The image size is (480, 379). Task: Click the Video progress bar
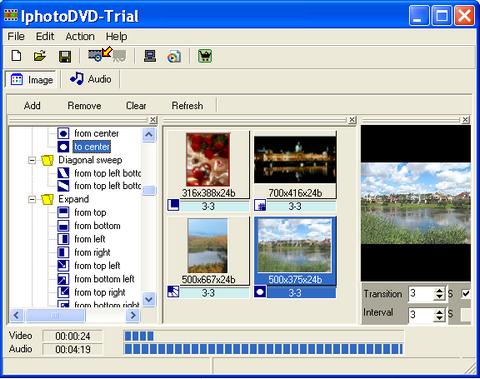pyautogui.click(x=263, y=336)
